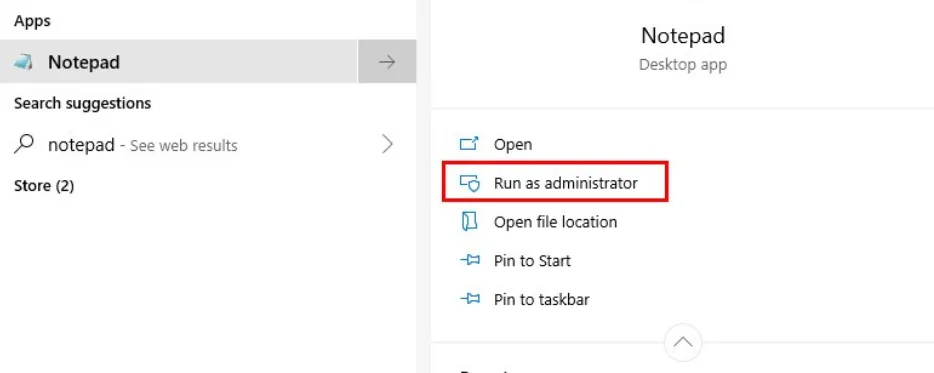Click the magnifier icon beside notepad suggestion
This screenshot has width=934, height=373.
click(x=23, y=144)
